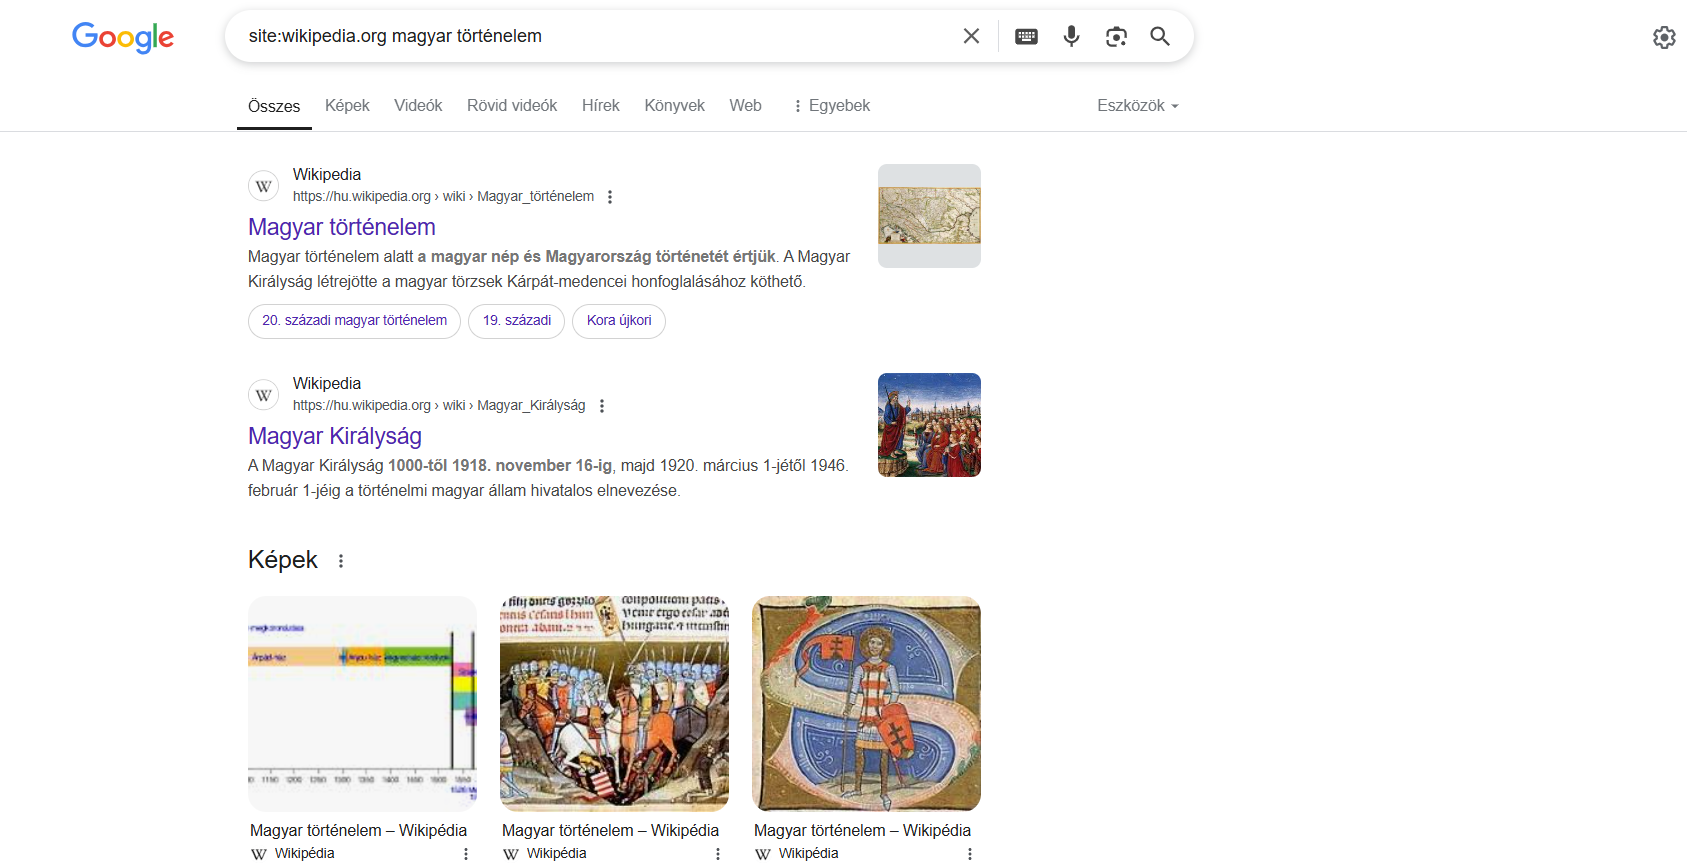
Task: Open more options for Magyar_Királyság result
Action: tap(602, 406)
